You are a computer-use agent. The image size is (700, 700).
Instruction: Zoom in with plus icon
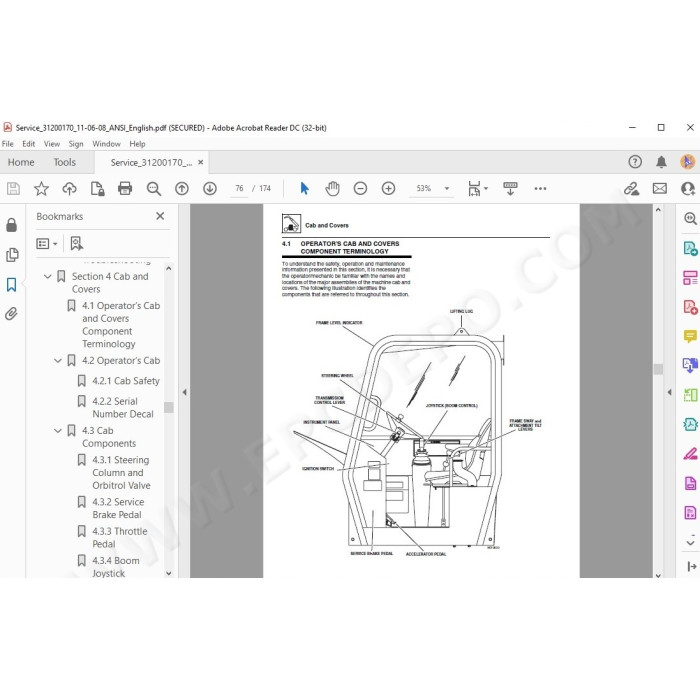tap(388, 188)
